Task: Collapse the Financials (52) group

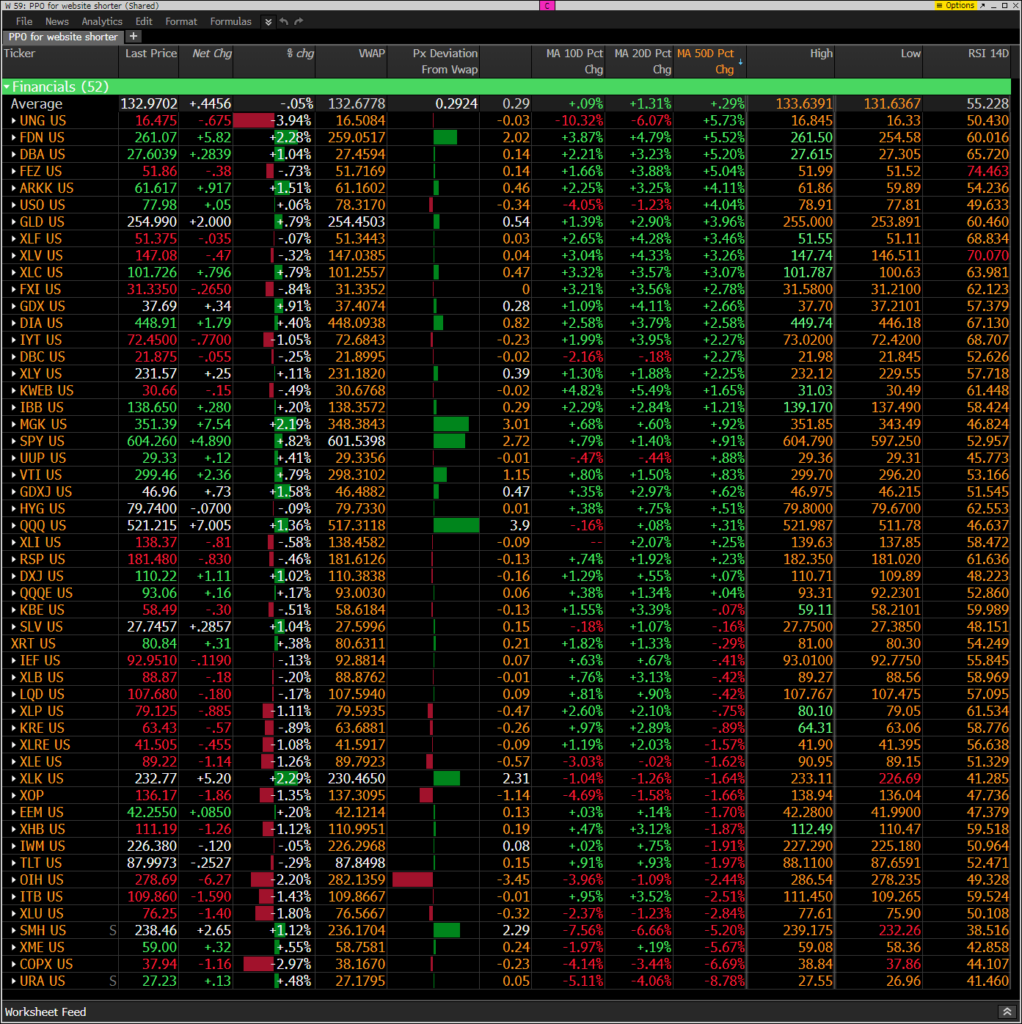Action: (7, 87)
